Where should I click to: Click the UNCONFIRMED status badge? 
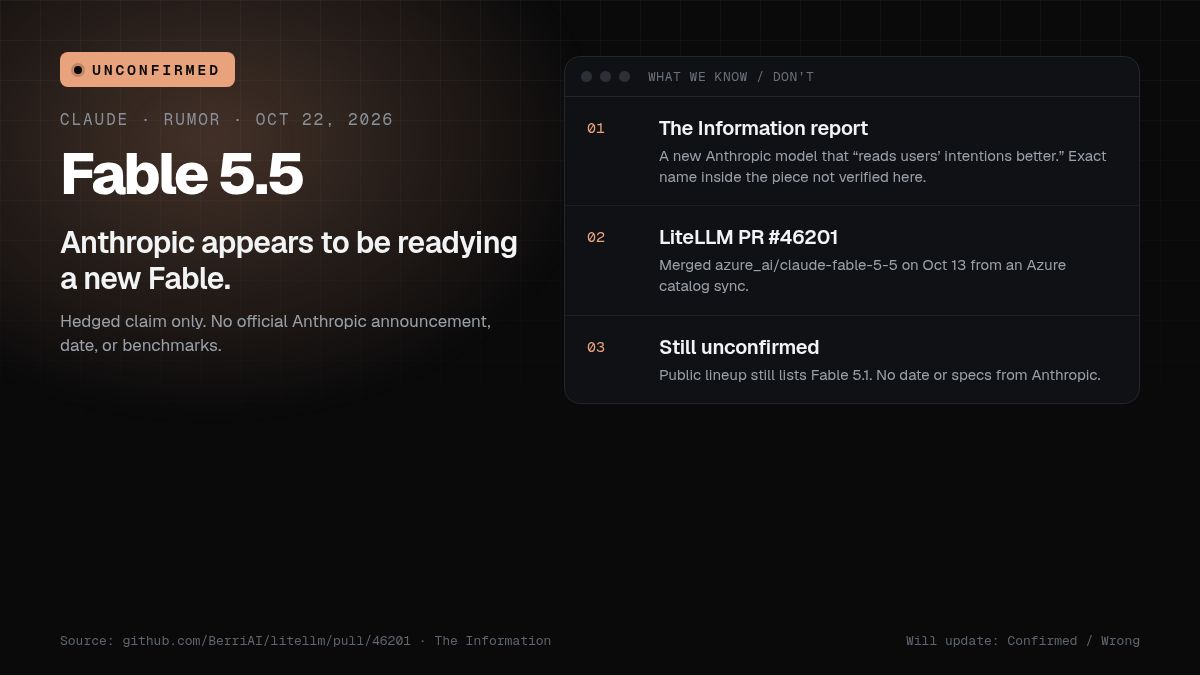(x=147, y=70)
